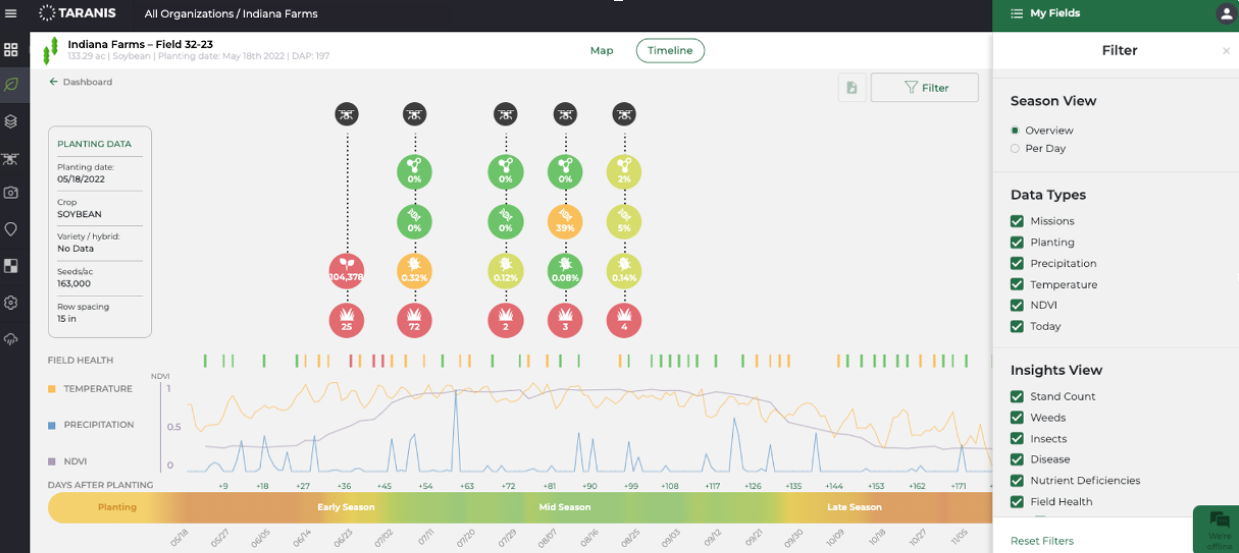Open the nutrient deficiency bubble showing 2%

(x=624, y=172)
